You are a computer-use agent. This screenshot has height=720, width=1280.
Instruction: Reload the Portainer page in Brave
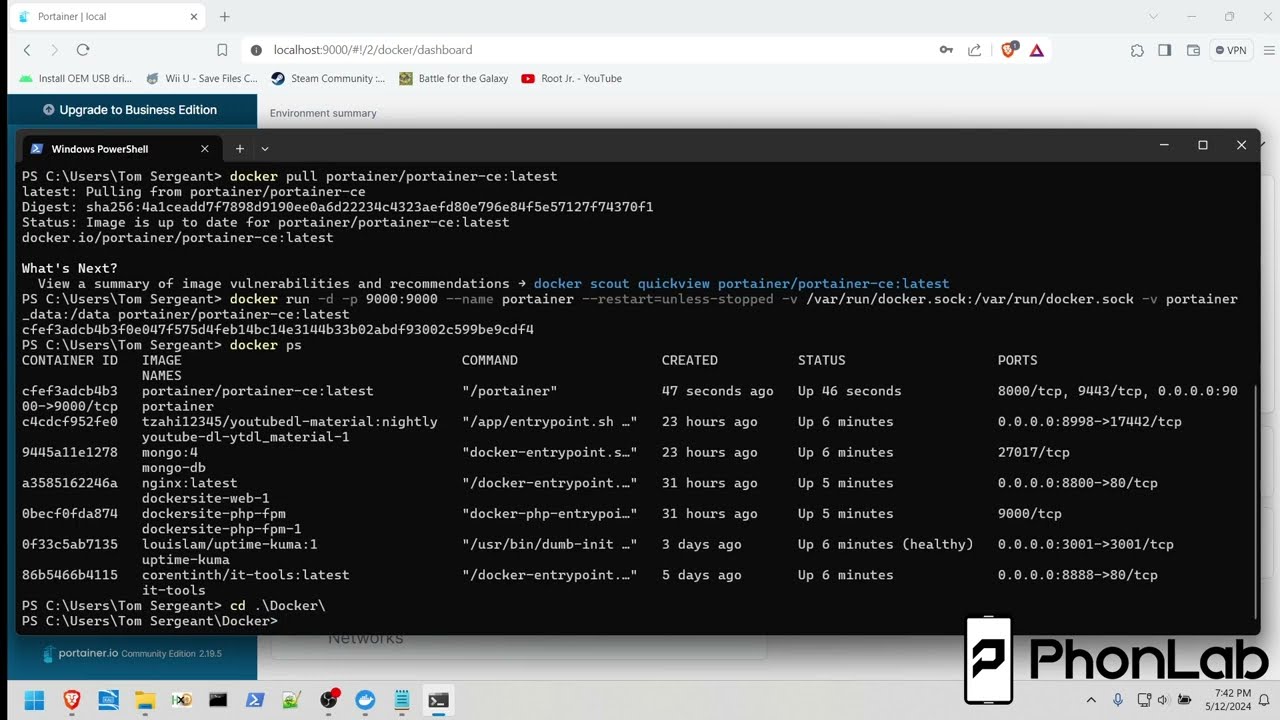click(x=83, y=50)
